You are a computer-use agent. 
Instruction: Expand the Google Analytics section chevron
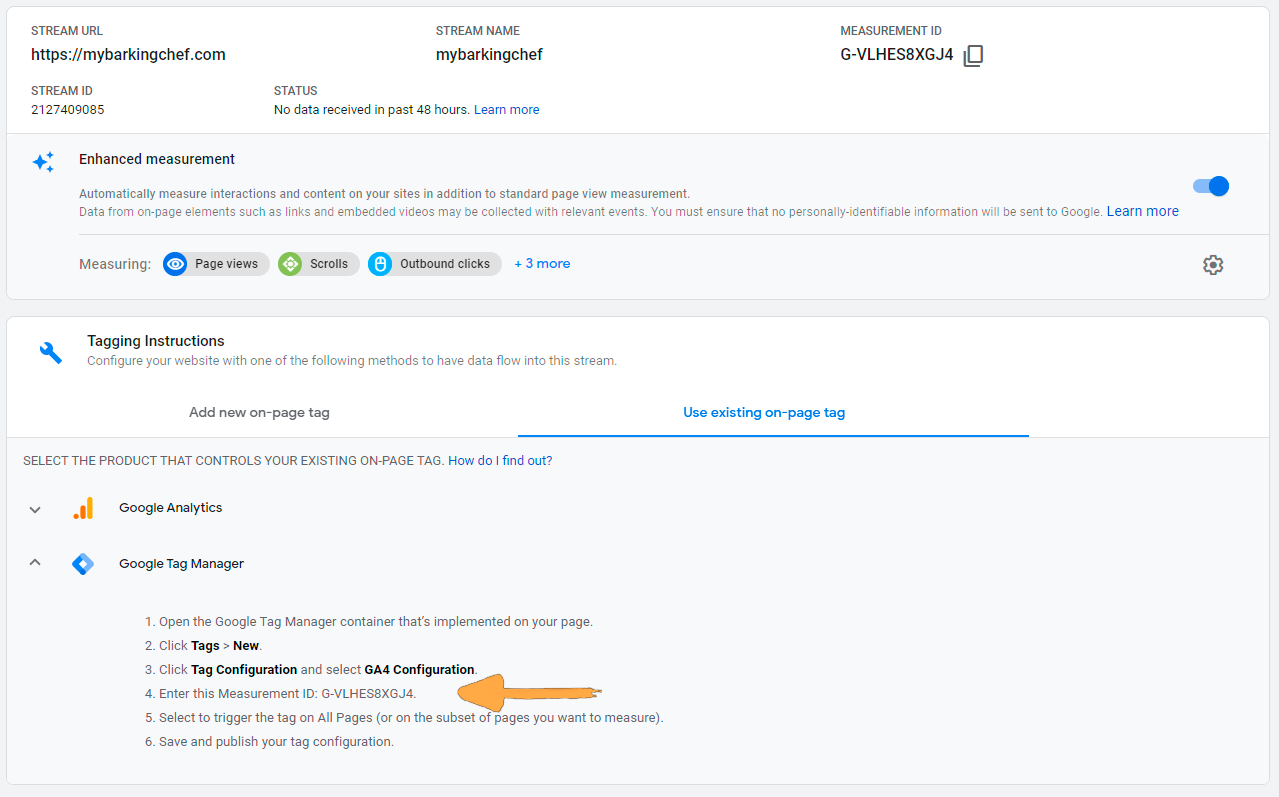click(35, 509)
